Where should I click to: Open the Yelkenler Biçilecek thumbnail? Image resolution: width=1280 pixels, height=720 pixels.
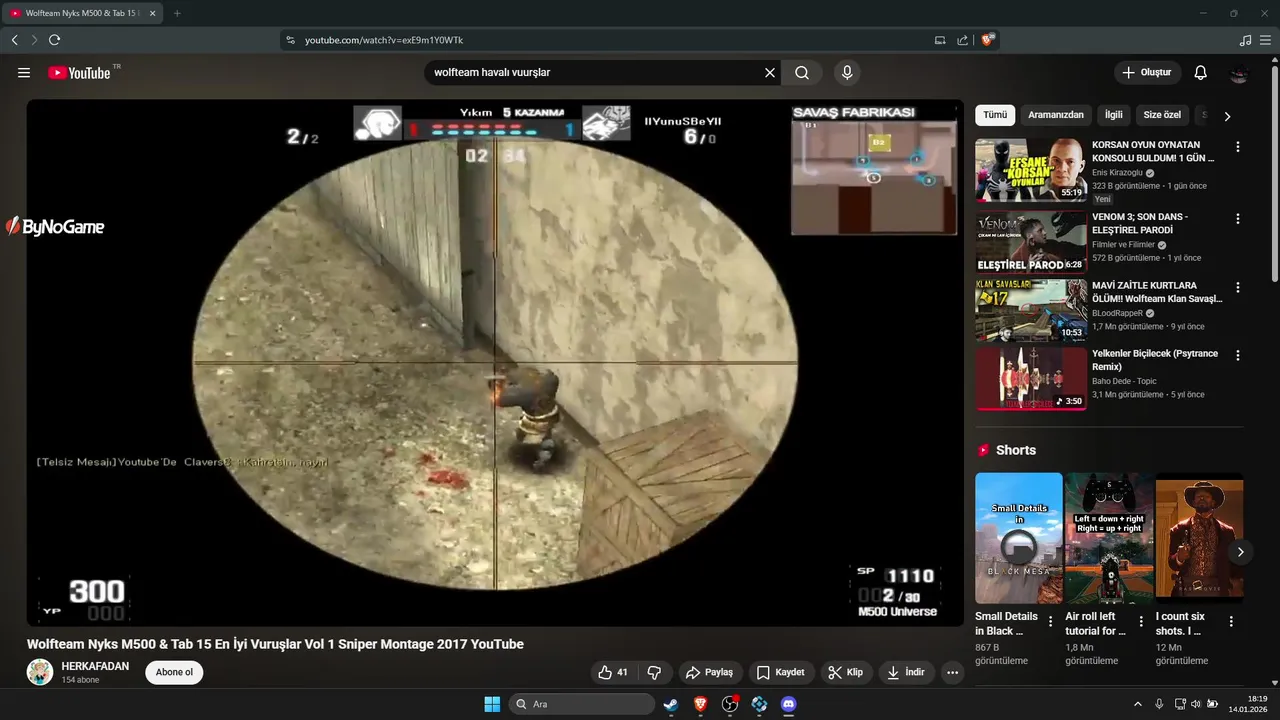pos(1031,378)
